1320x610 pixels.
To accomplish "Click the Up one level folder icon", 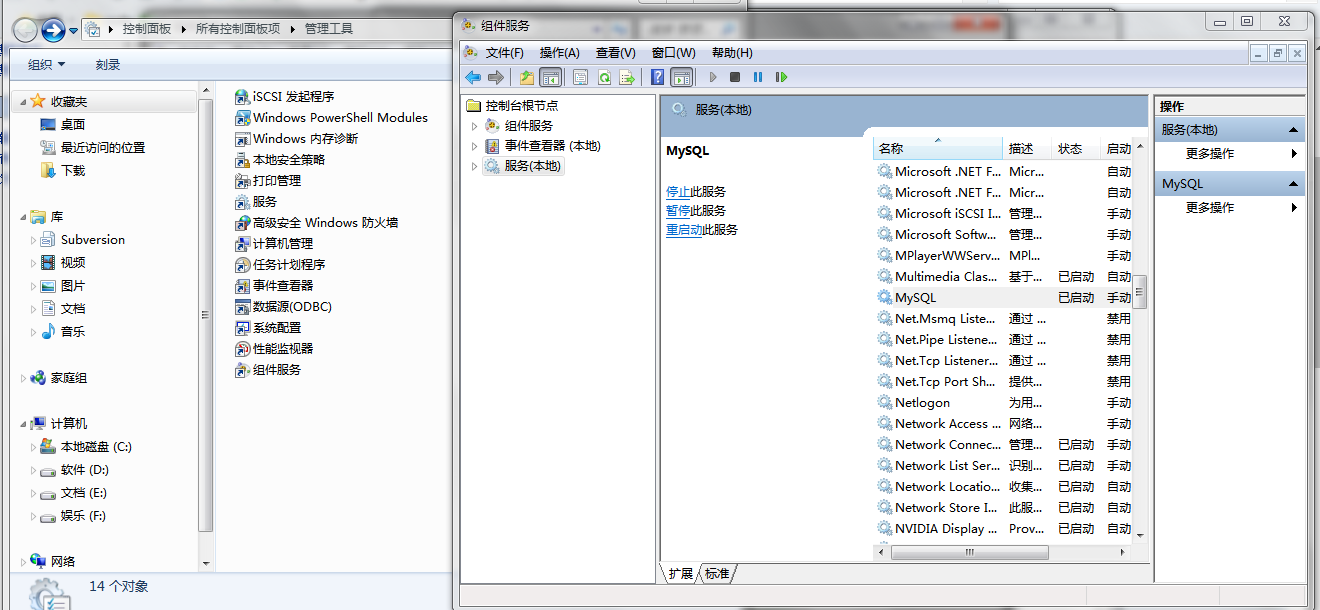I will pos(527,77).
